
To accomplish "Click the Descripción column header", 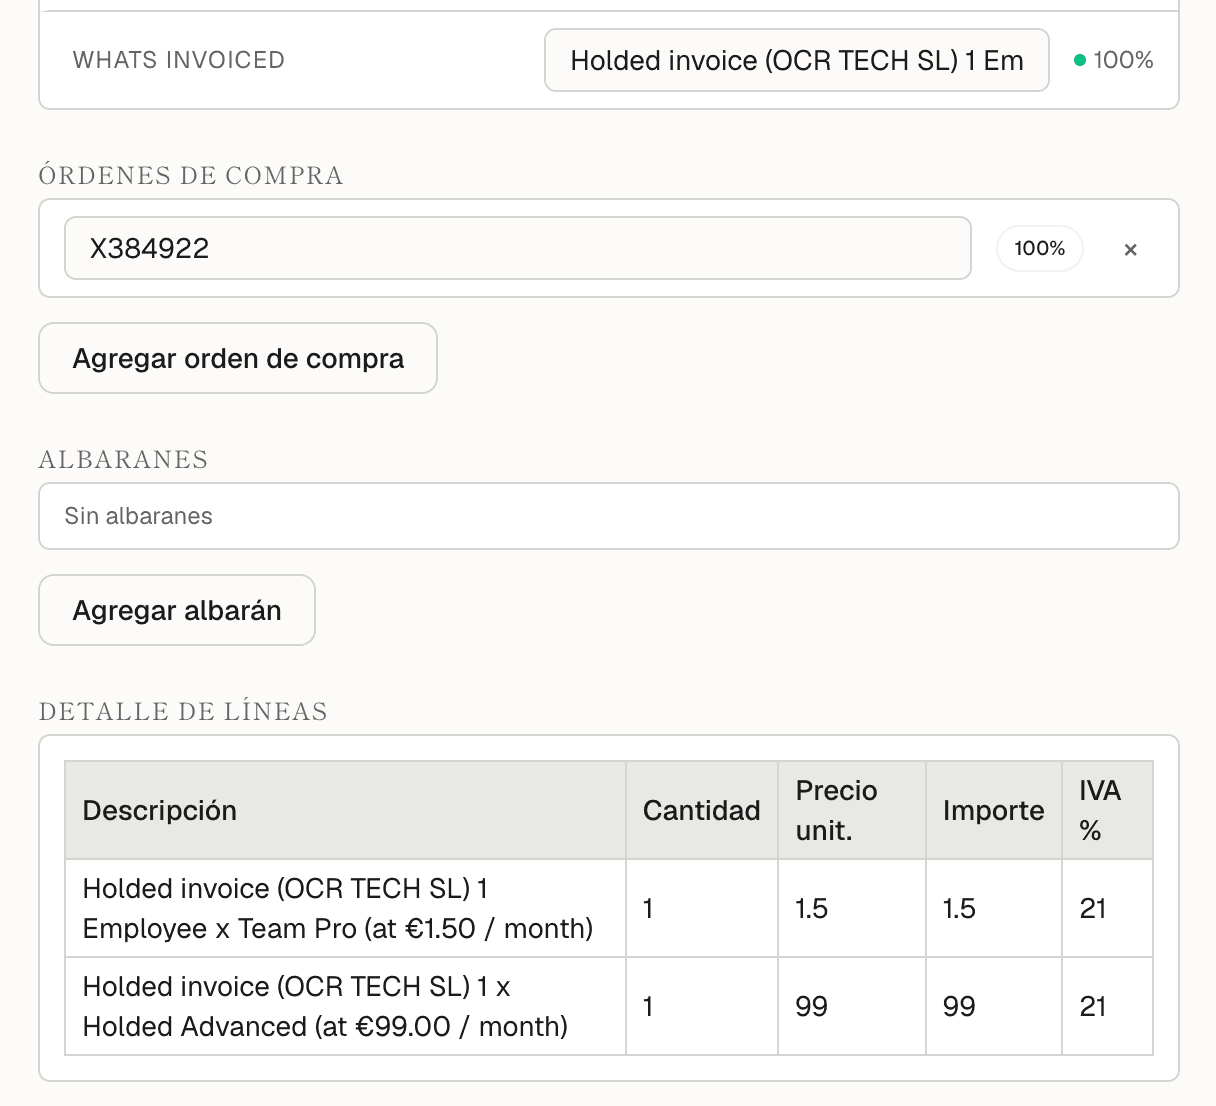I will click(x=346, y=810).
